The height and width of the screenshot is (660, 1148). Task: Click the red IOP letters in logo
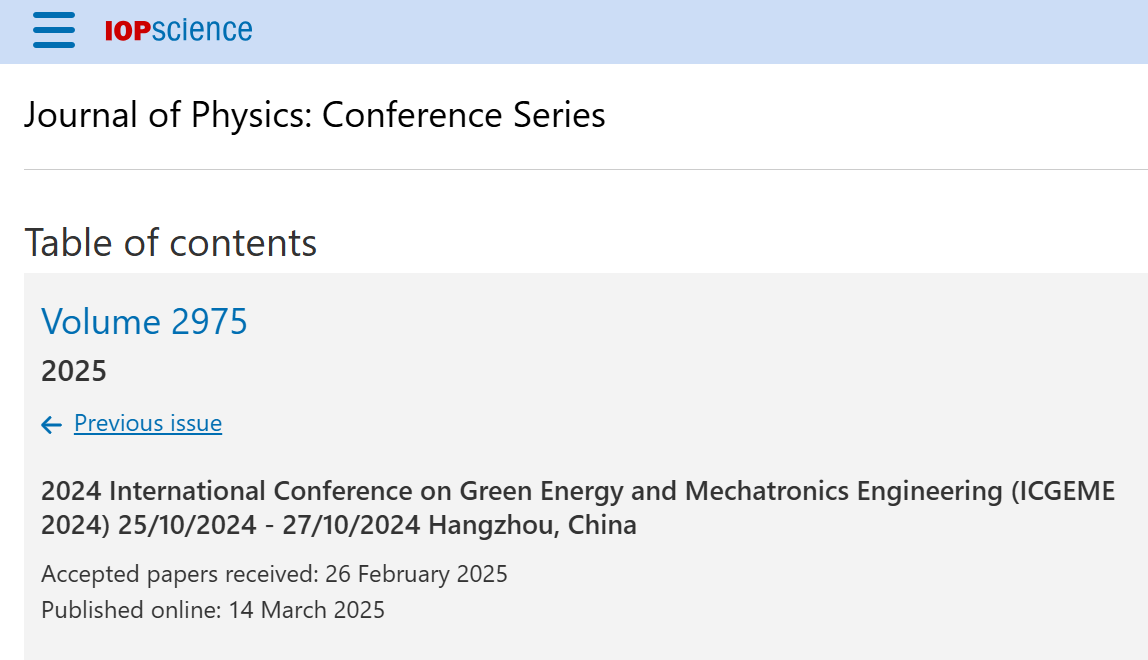pyautogui.click(x=127, y=31)
